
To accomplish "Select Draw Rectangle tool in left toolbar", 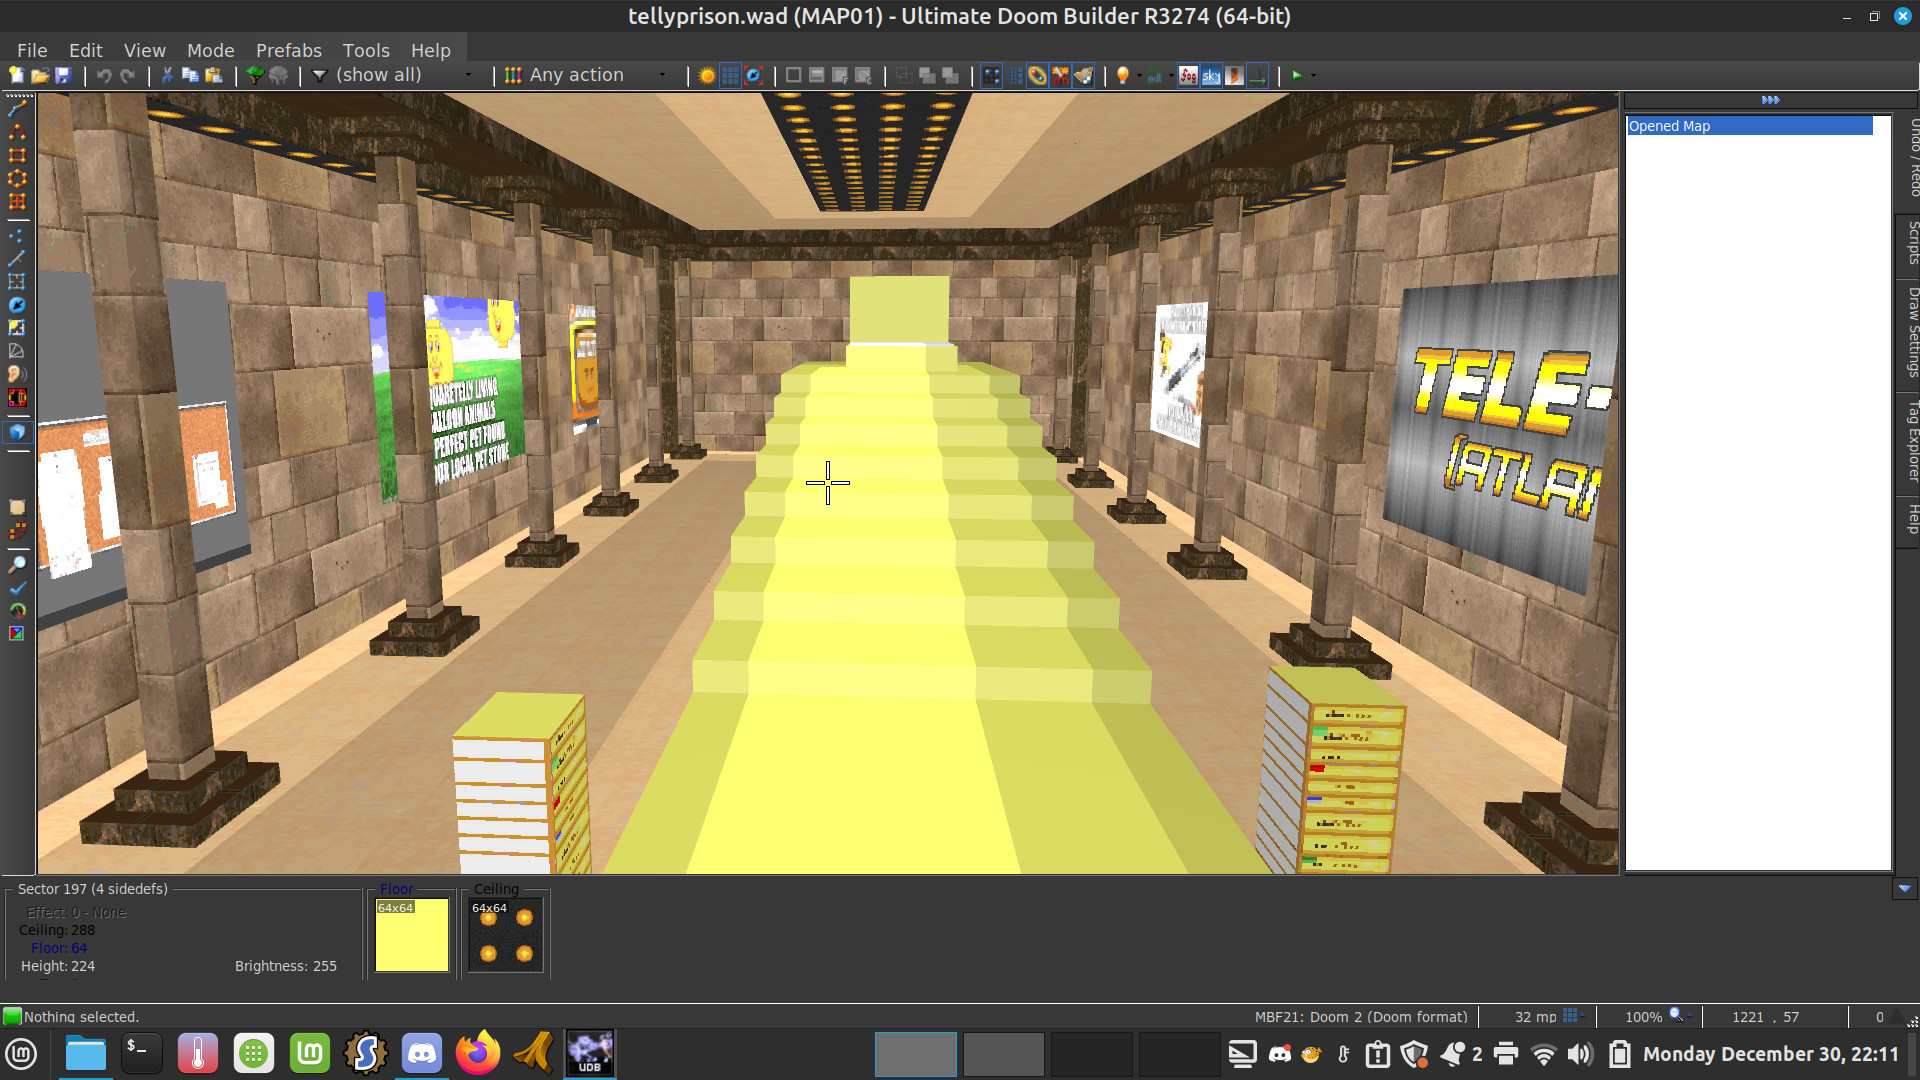I will click(17, 155).
